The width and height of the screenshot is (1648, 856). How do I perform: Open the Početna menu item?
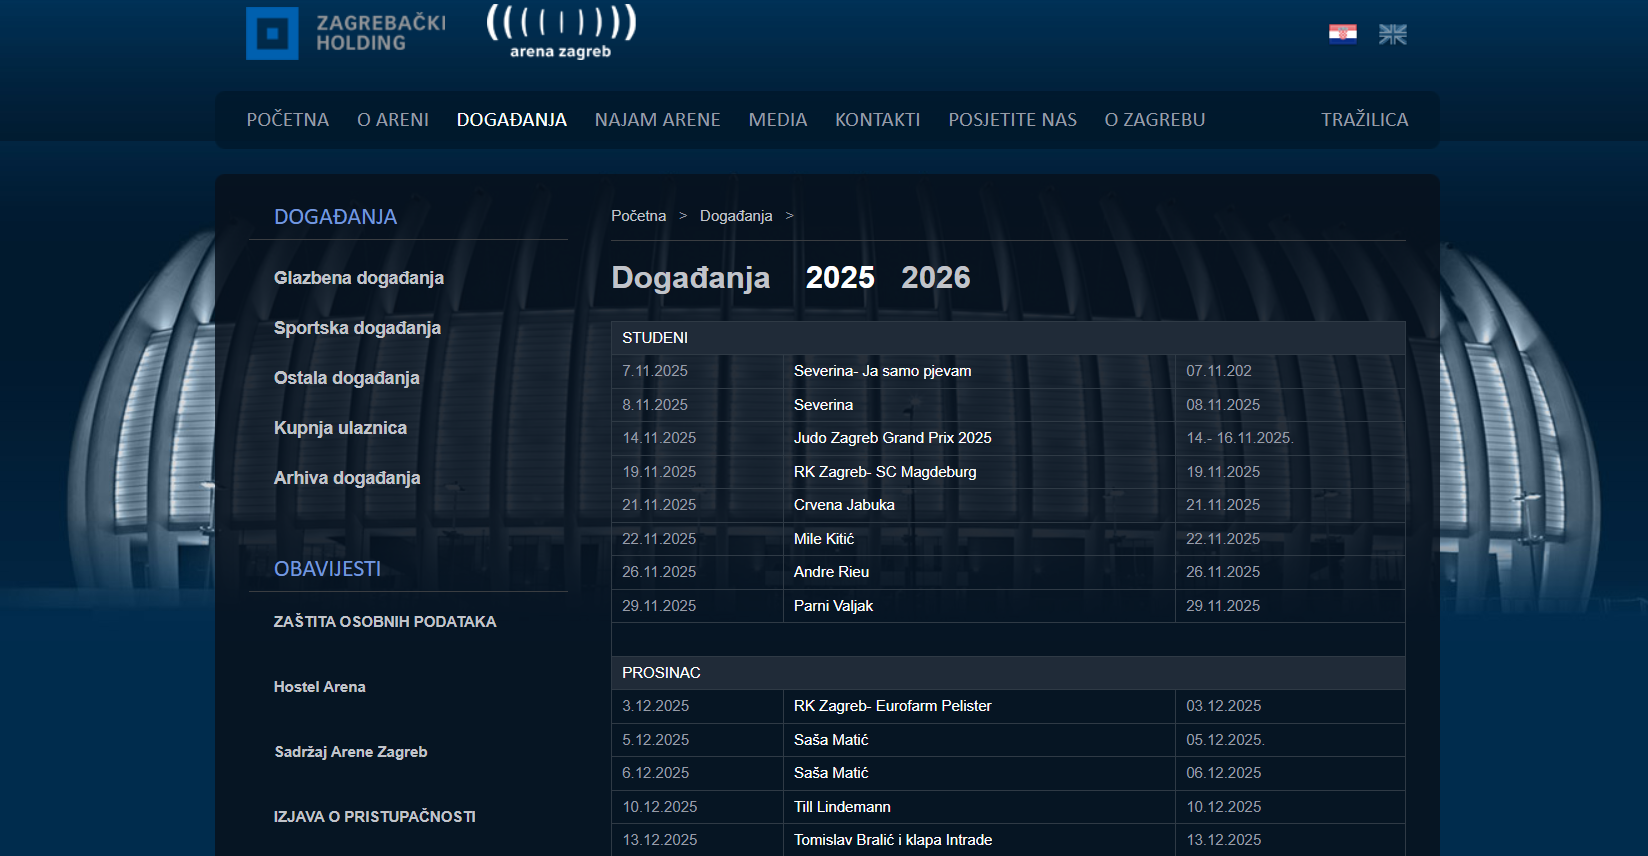point(287,120)
